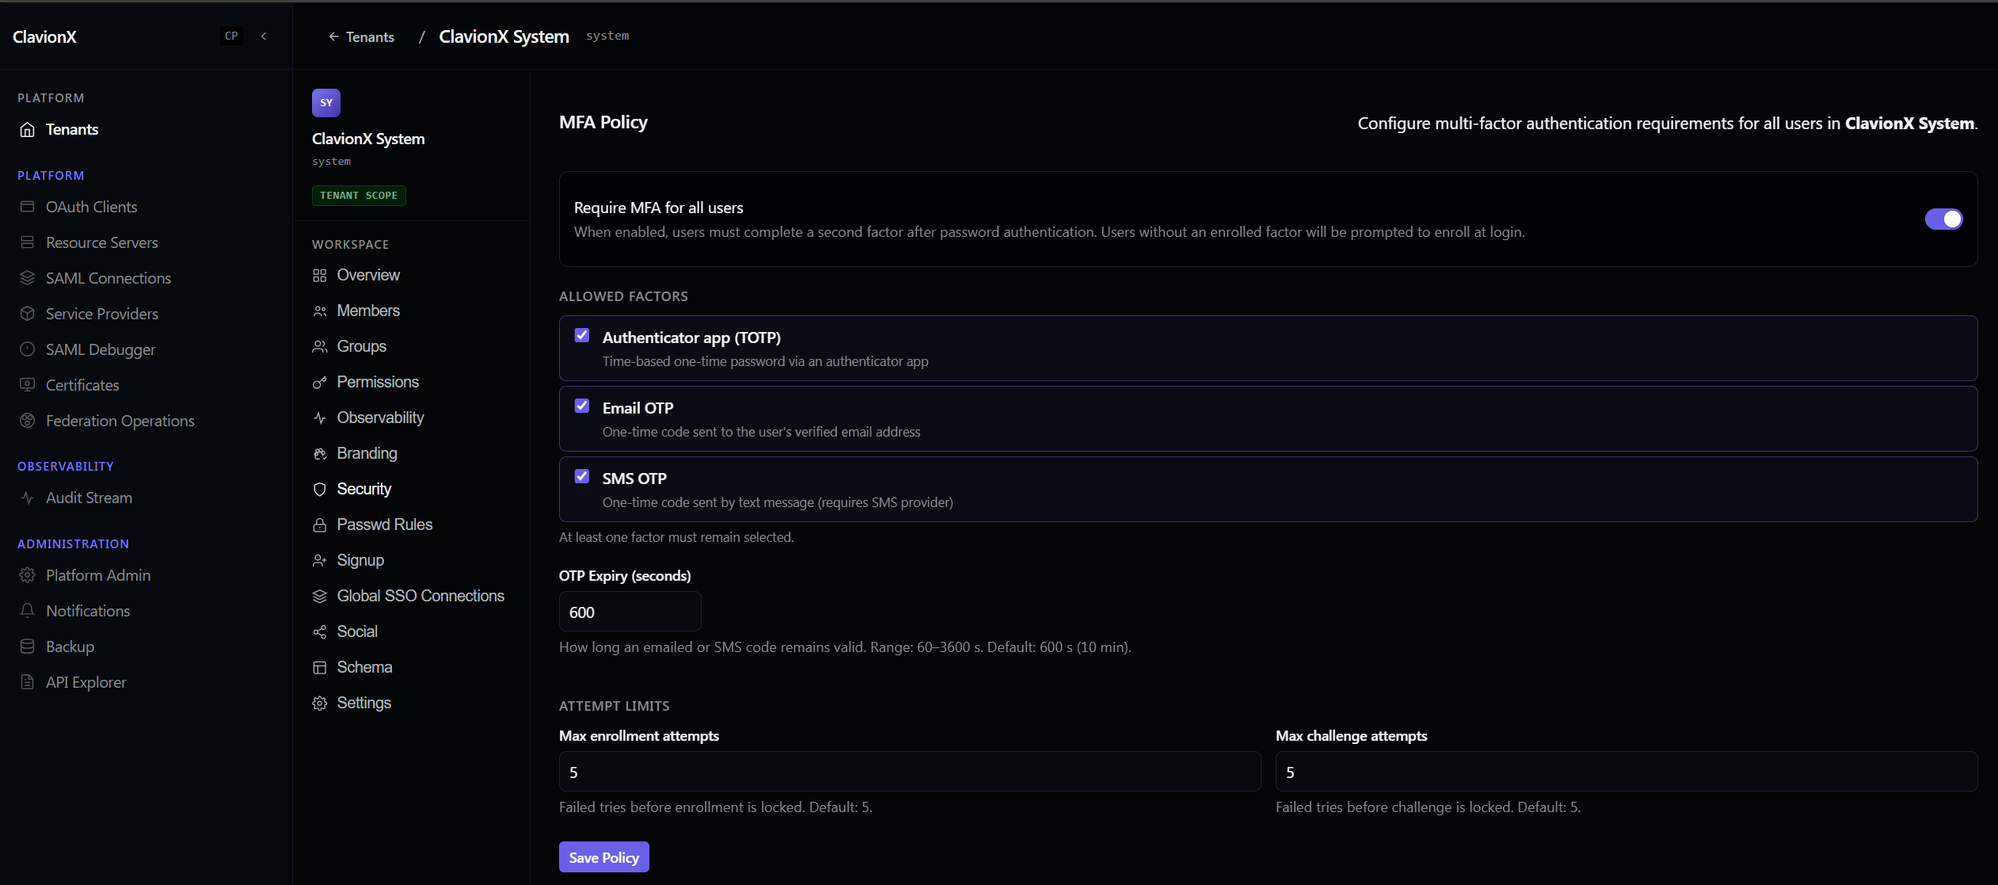
Task: Click the Passwd Rules lock icon
Action: click(320, 525)
